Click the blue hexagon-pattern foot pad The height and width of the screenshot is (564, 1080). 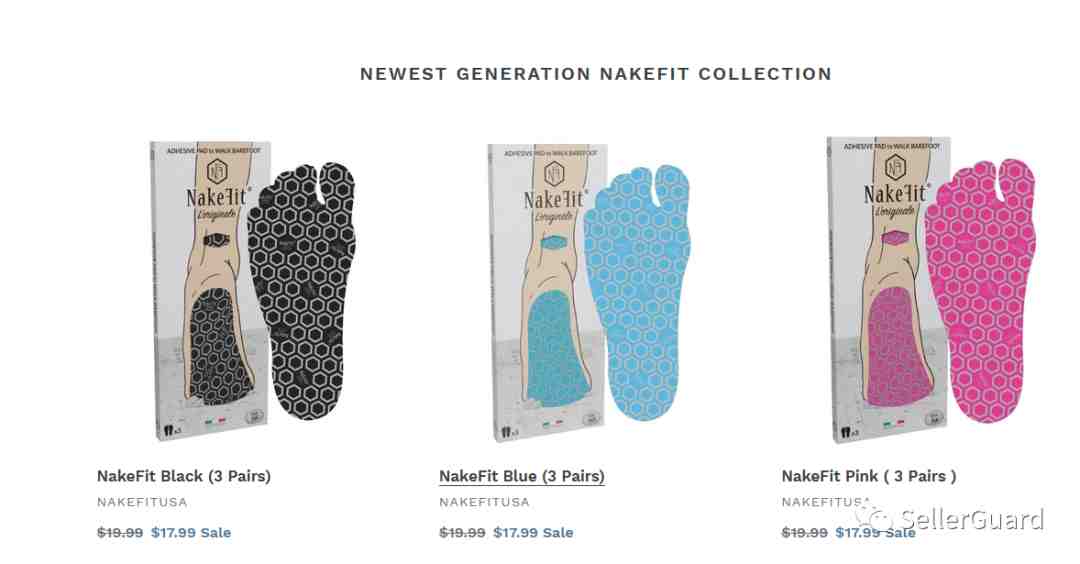[x=638, y=293]
